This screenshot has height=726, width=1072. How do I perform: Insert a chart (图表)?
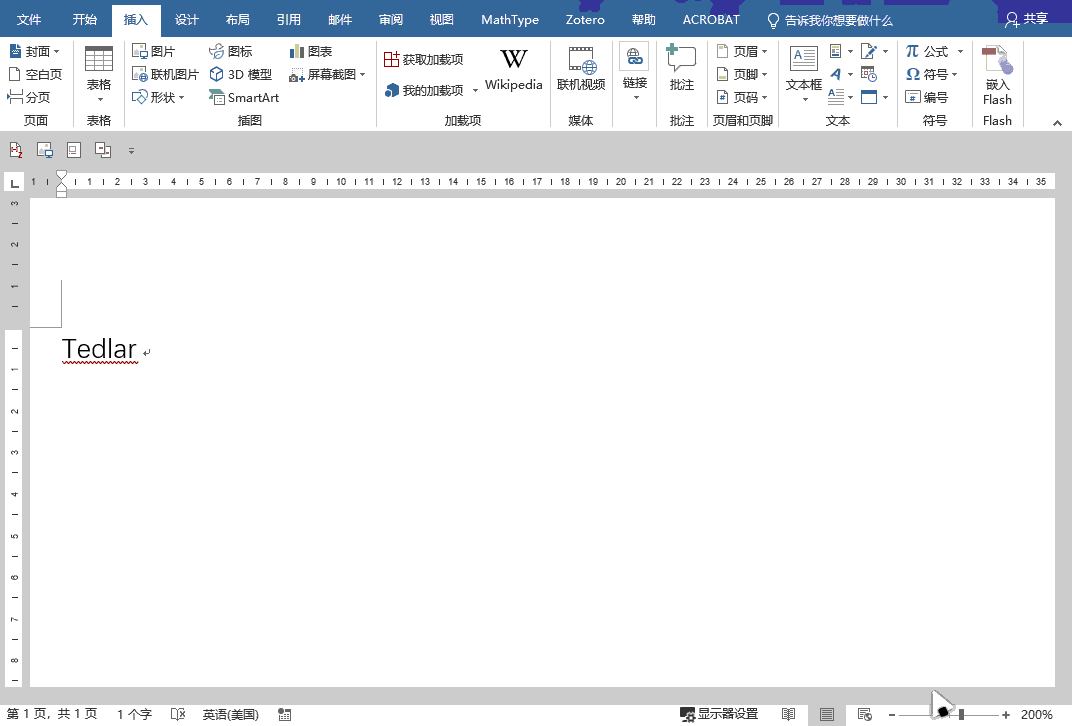point(316,50)
